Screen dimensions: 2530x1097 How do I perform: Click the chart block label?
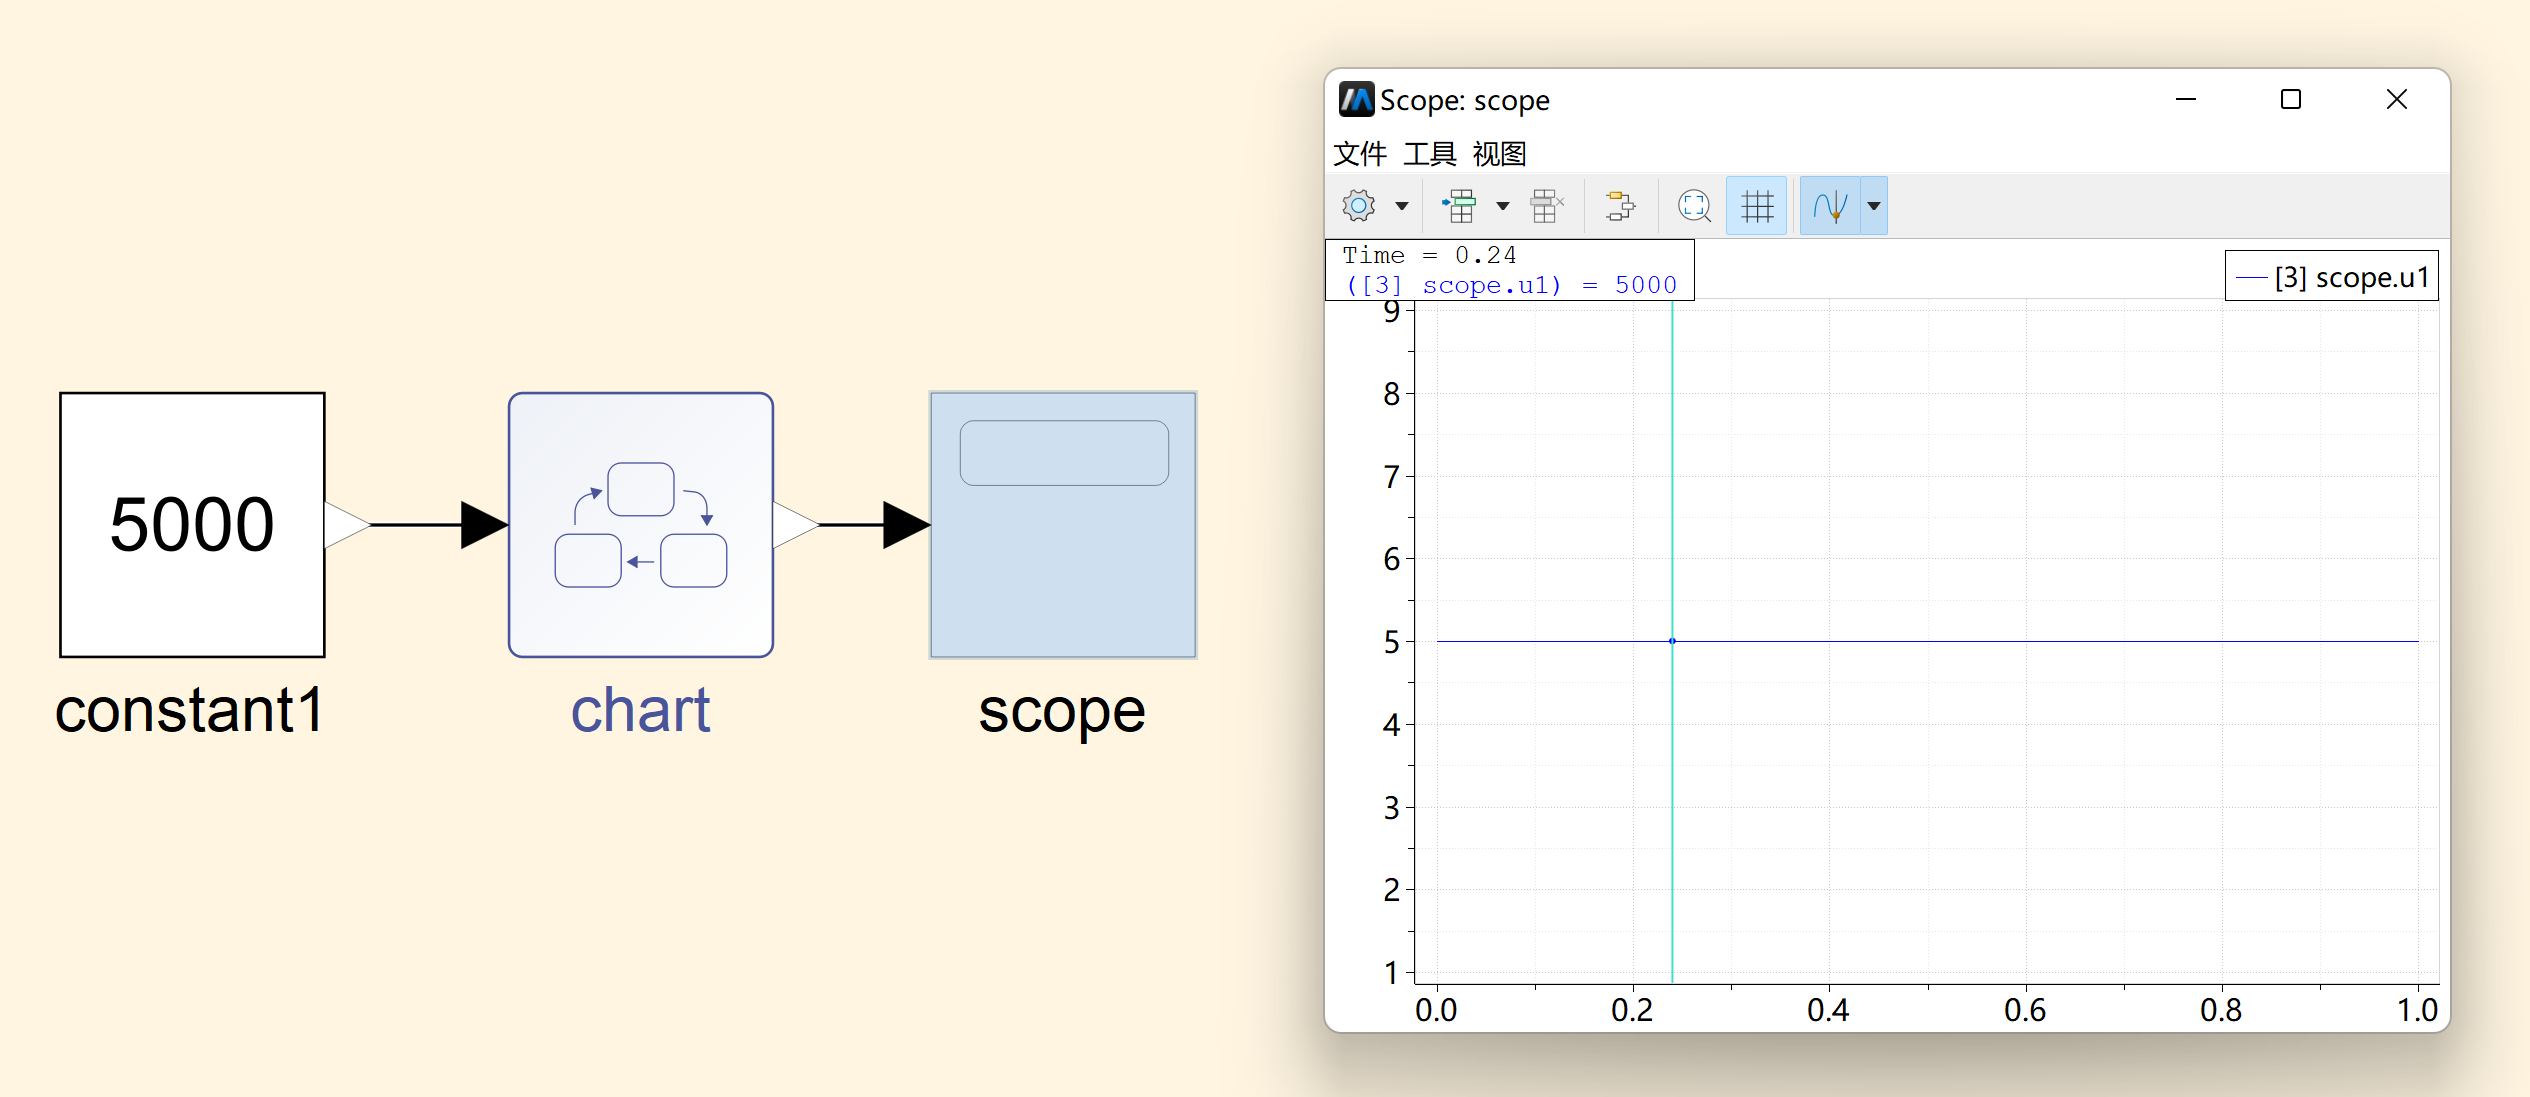641,710
